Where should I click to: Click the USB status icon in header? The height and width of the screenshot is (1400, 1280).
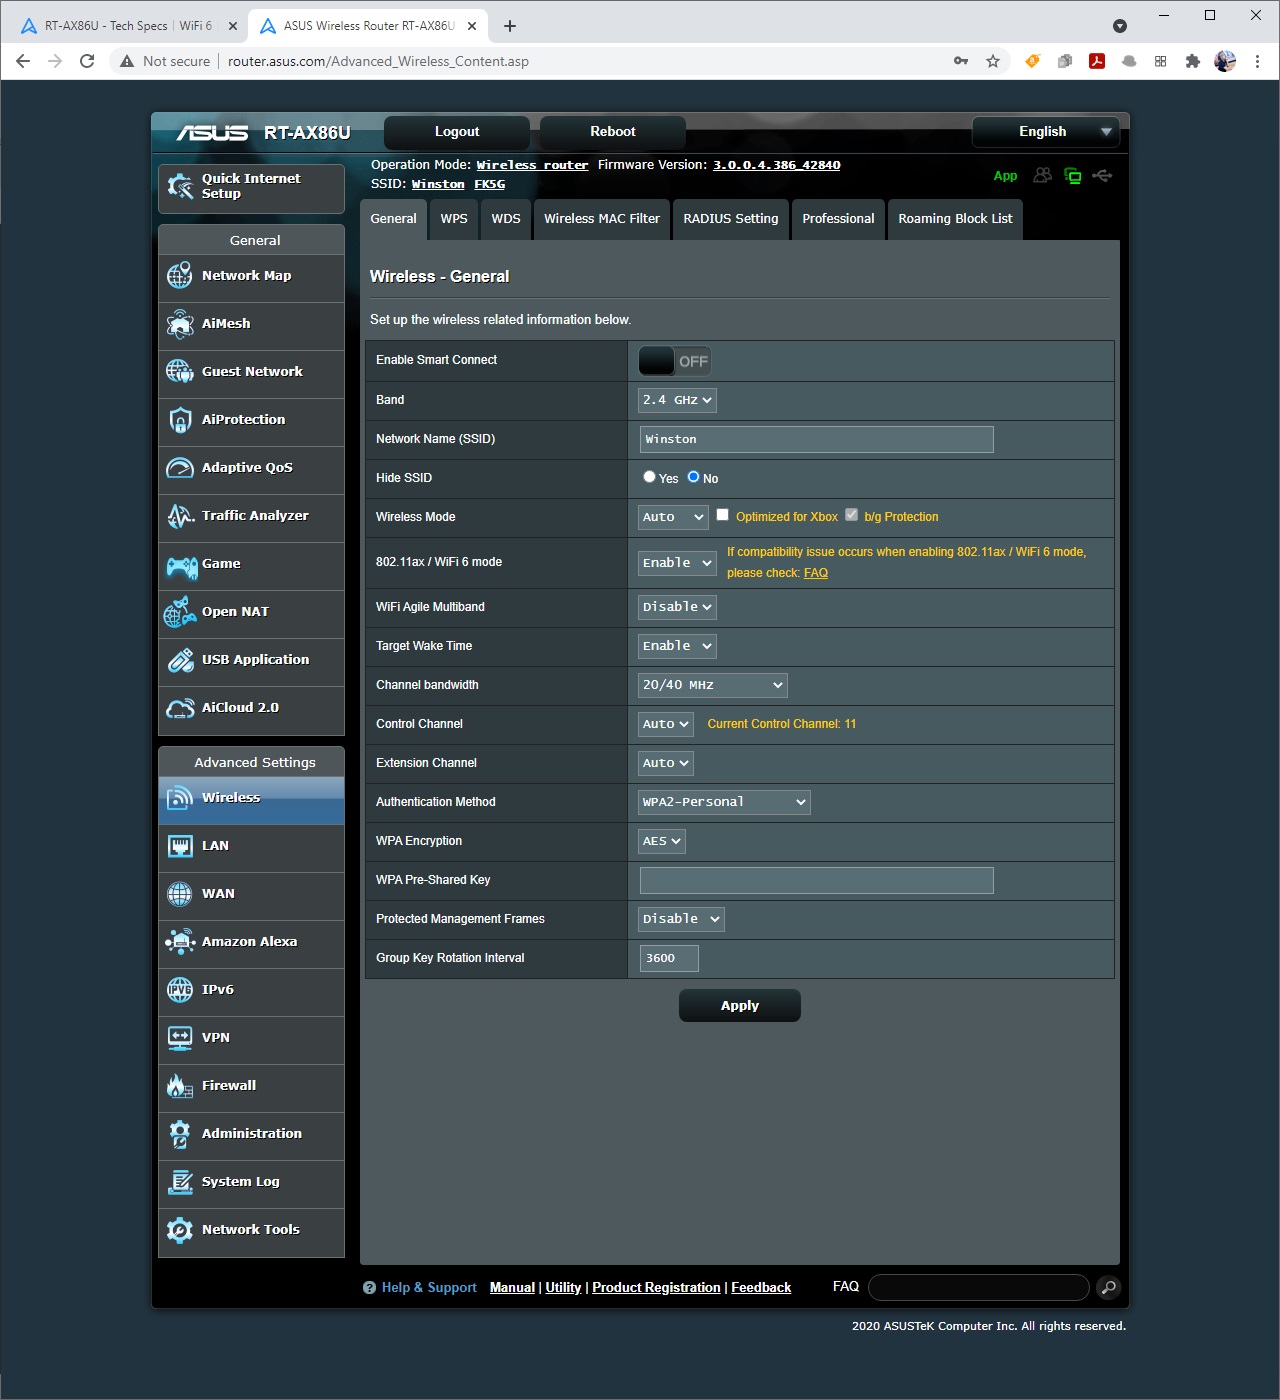click(1102, 176)
